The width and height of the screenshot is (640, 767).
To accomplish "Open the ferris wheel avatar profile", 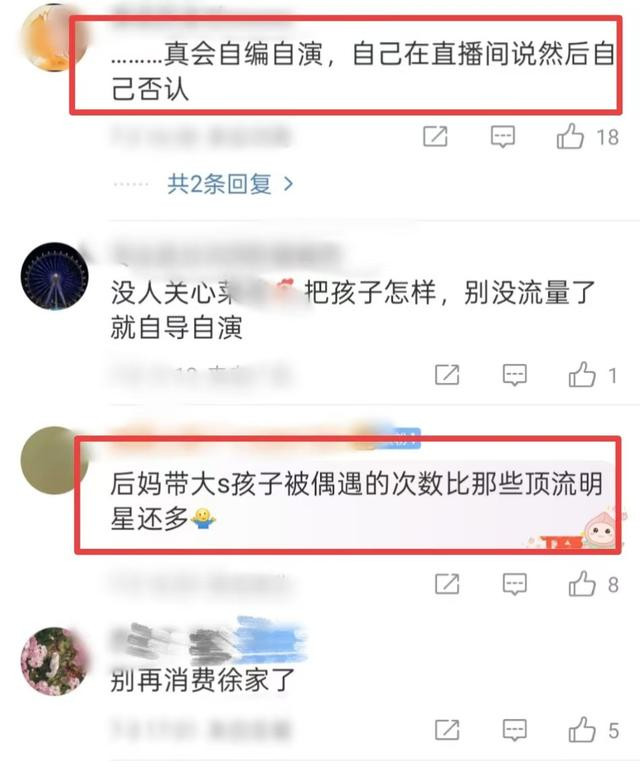I will pyautogui.click(x=55, y=276).
